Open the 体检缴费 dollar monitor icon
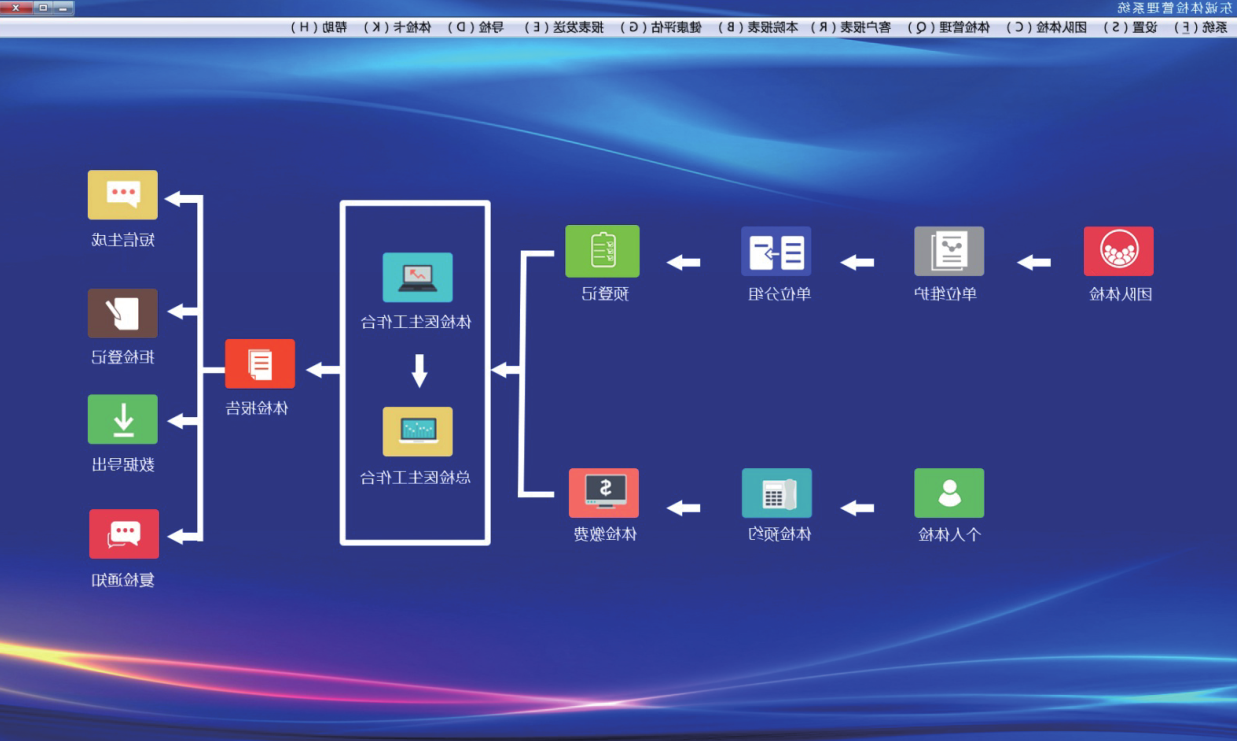This screenshot has width=1237, height=741. click(x=604, y=493)
